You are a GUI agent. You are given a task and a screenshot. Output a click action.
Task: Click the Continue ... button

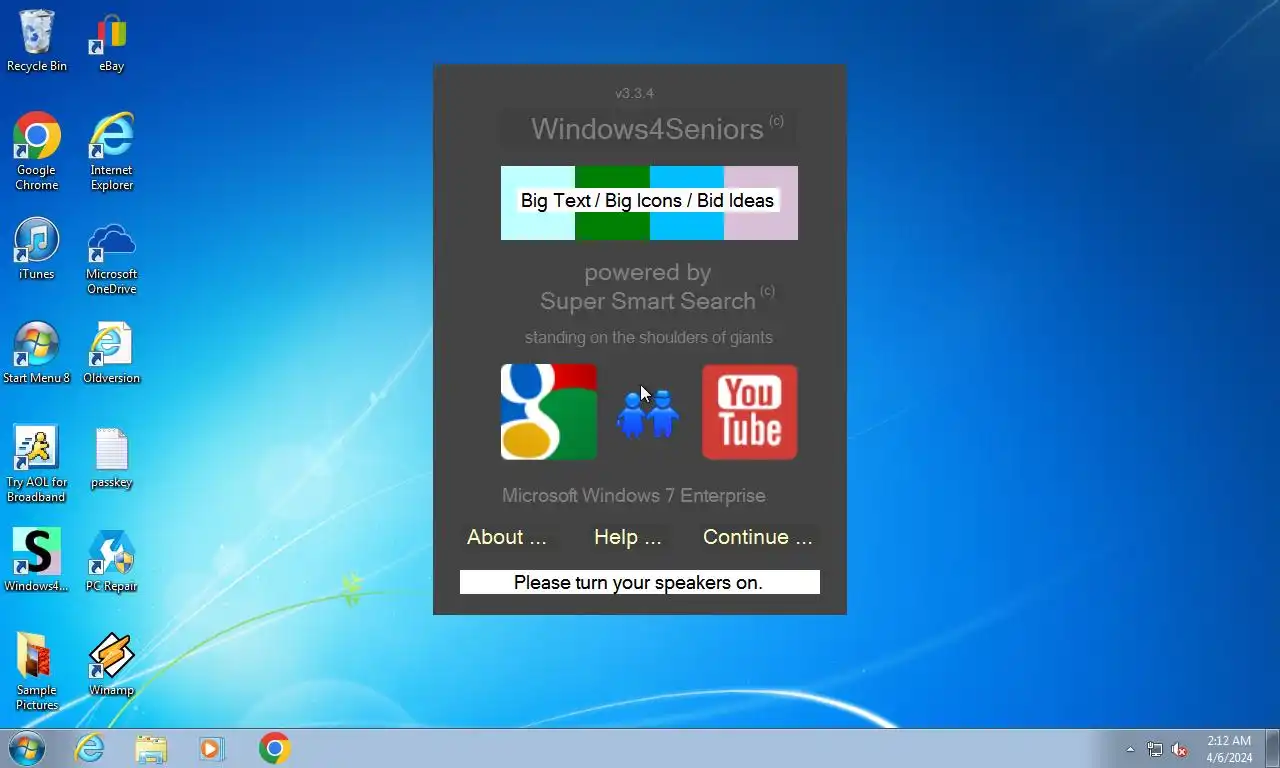point(758,537)
